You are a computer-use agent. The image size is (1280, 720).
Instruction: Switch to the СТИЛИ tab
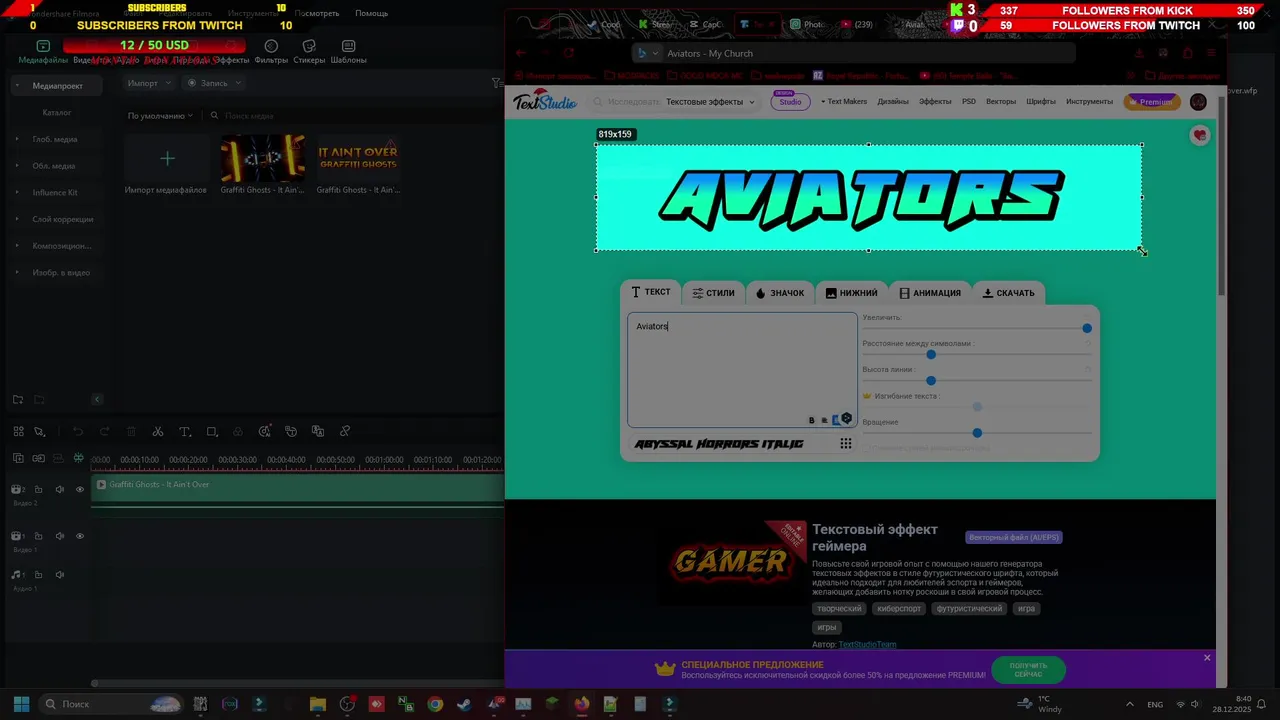[713, 293]
